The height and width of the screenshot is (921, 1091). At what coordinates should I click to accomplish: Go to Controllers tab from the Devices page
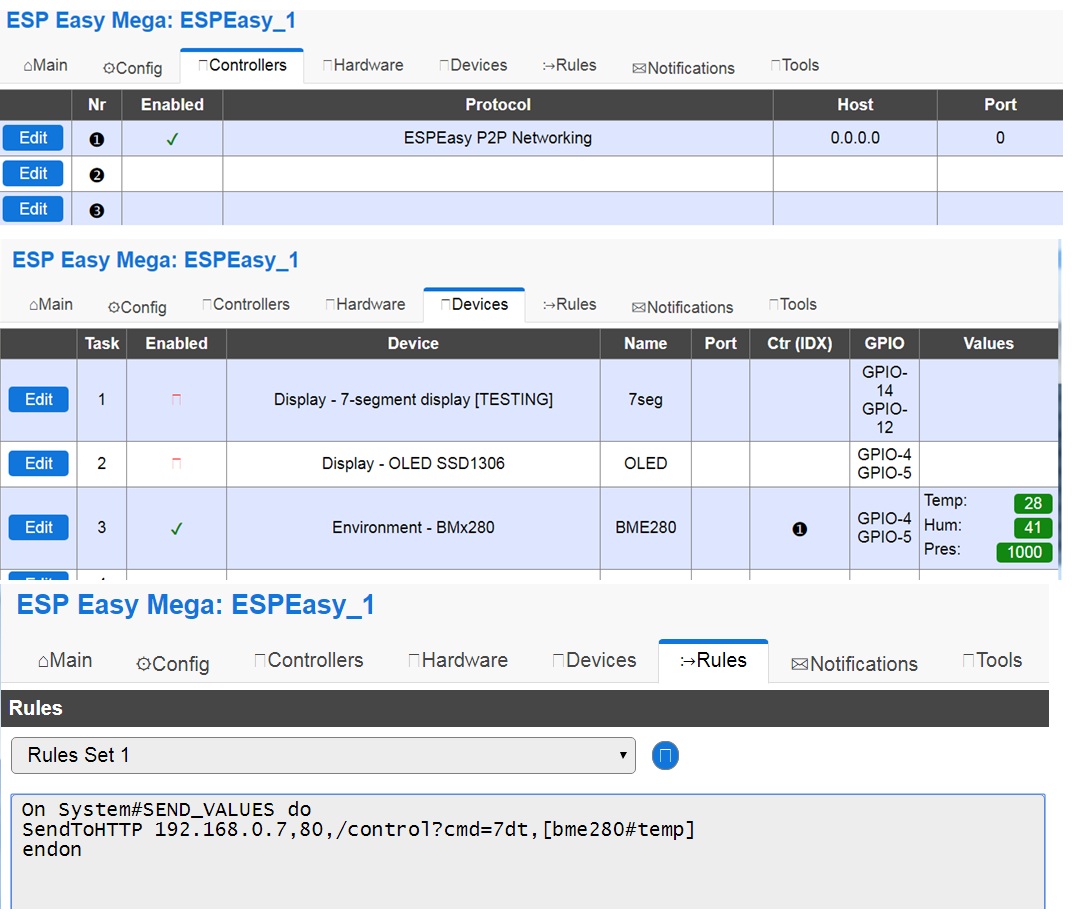(246, 305)
